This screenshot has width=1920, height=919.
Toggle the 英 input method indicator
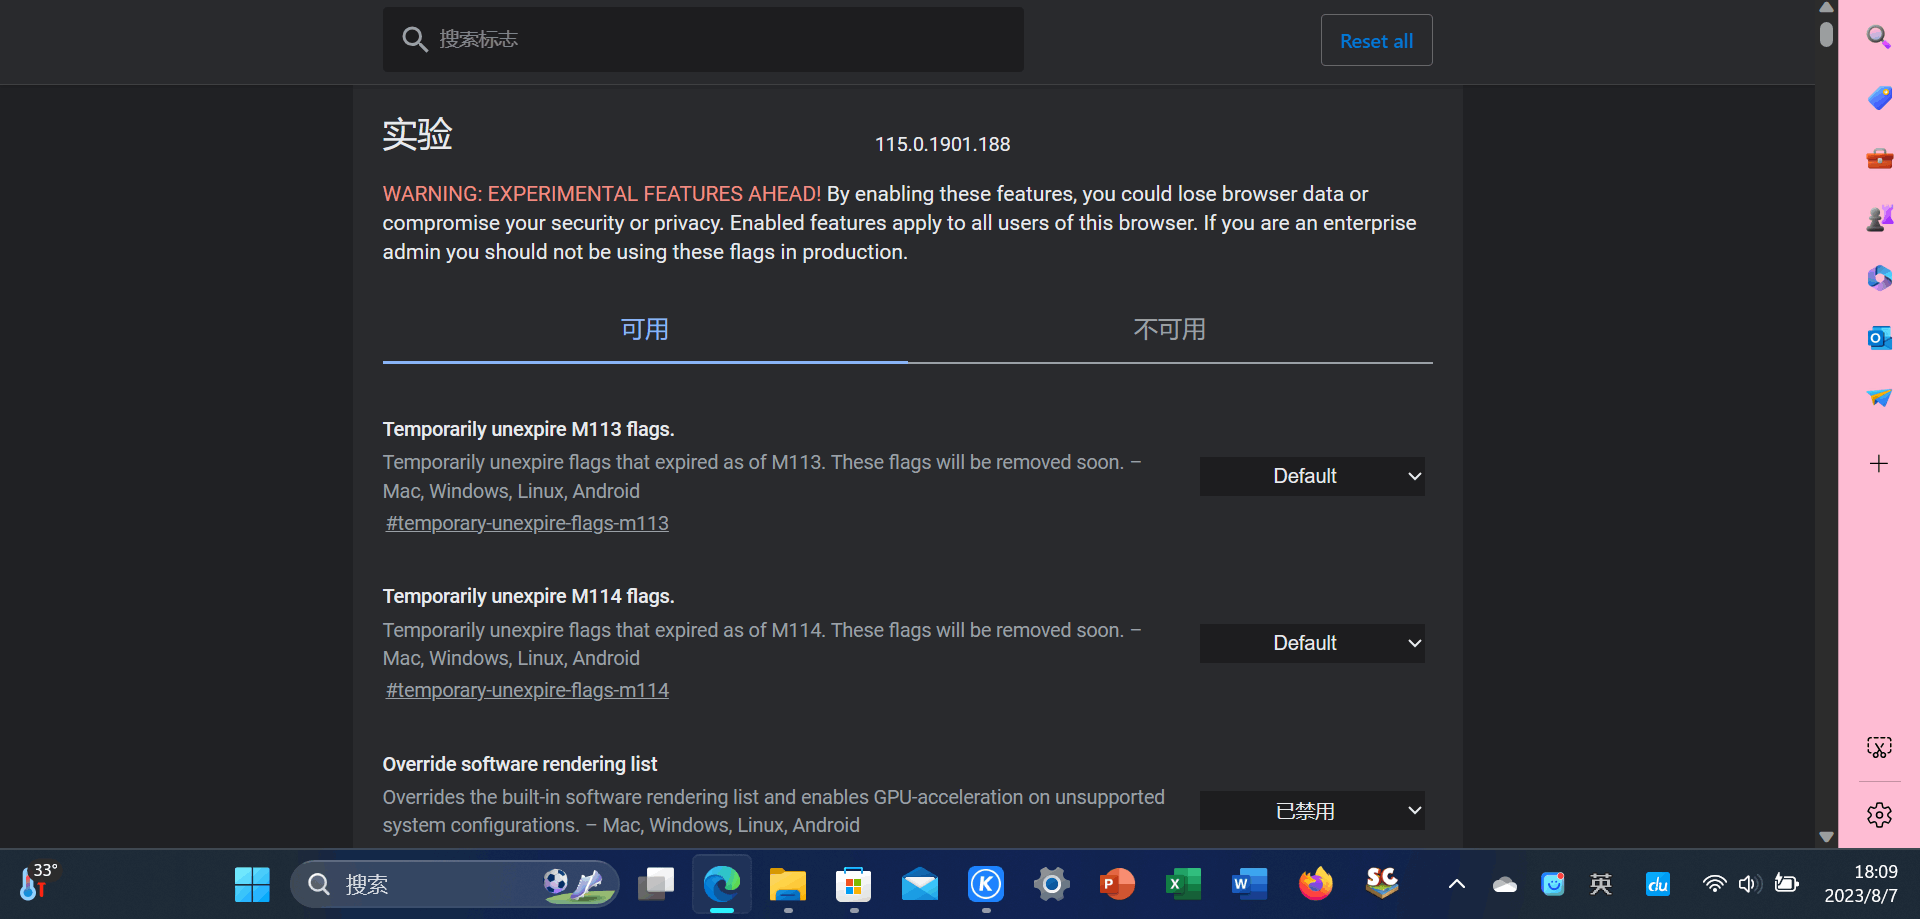[1601, 884]
